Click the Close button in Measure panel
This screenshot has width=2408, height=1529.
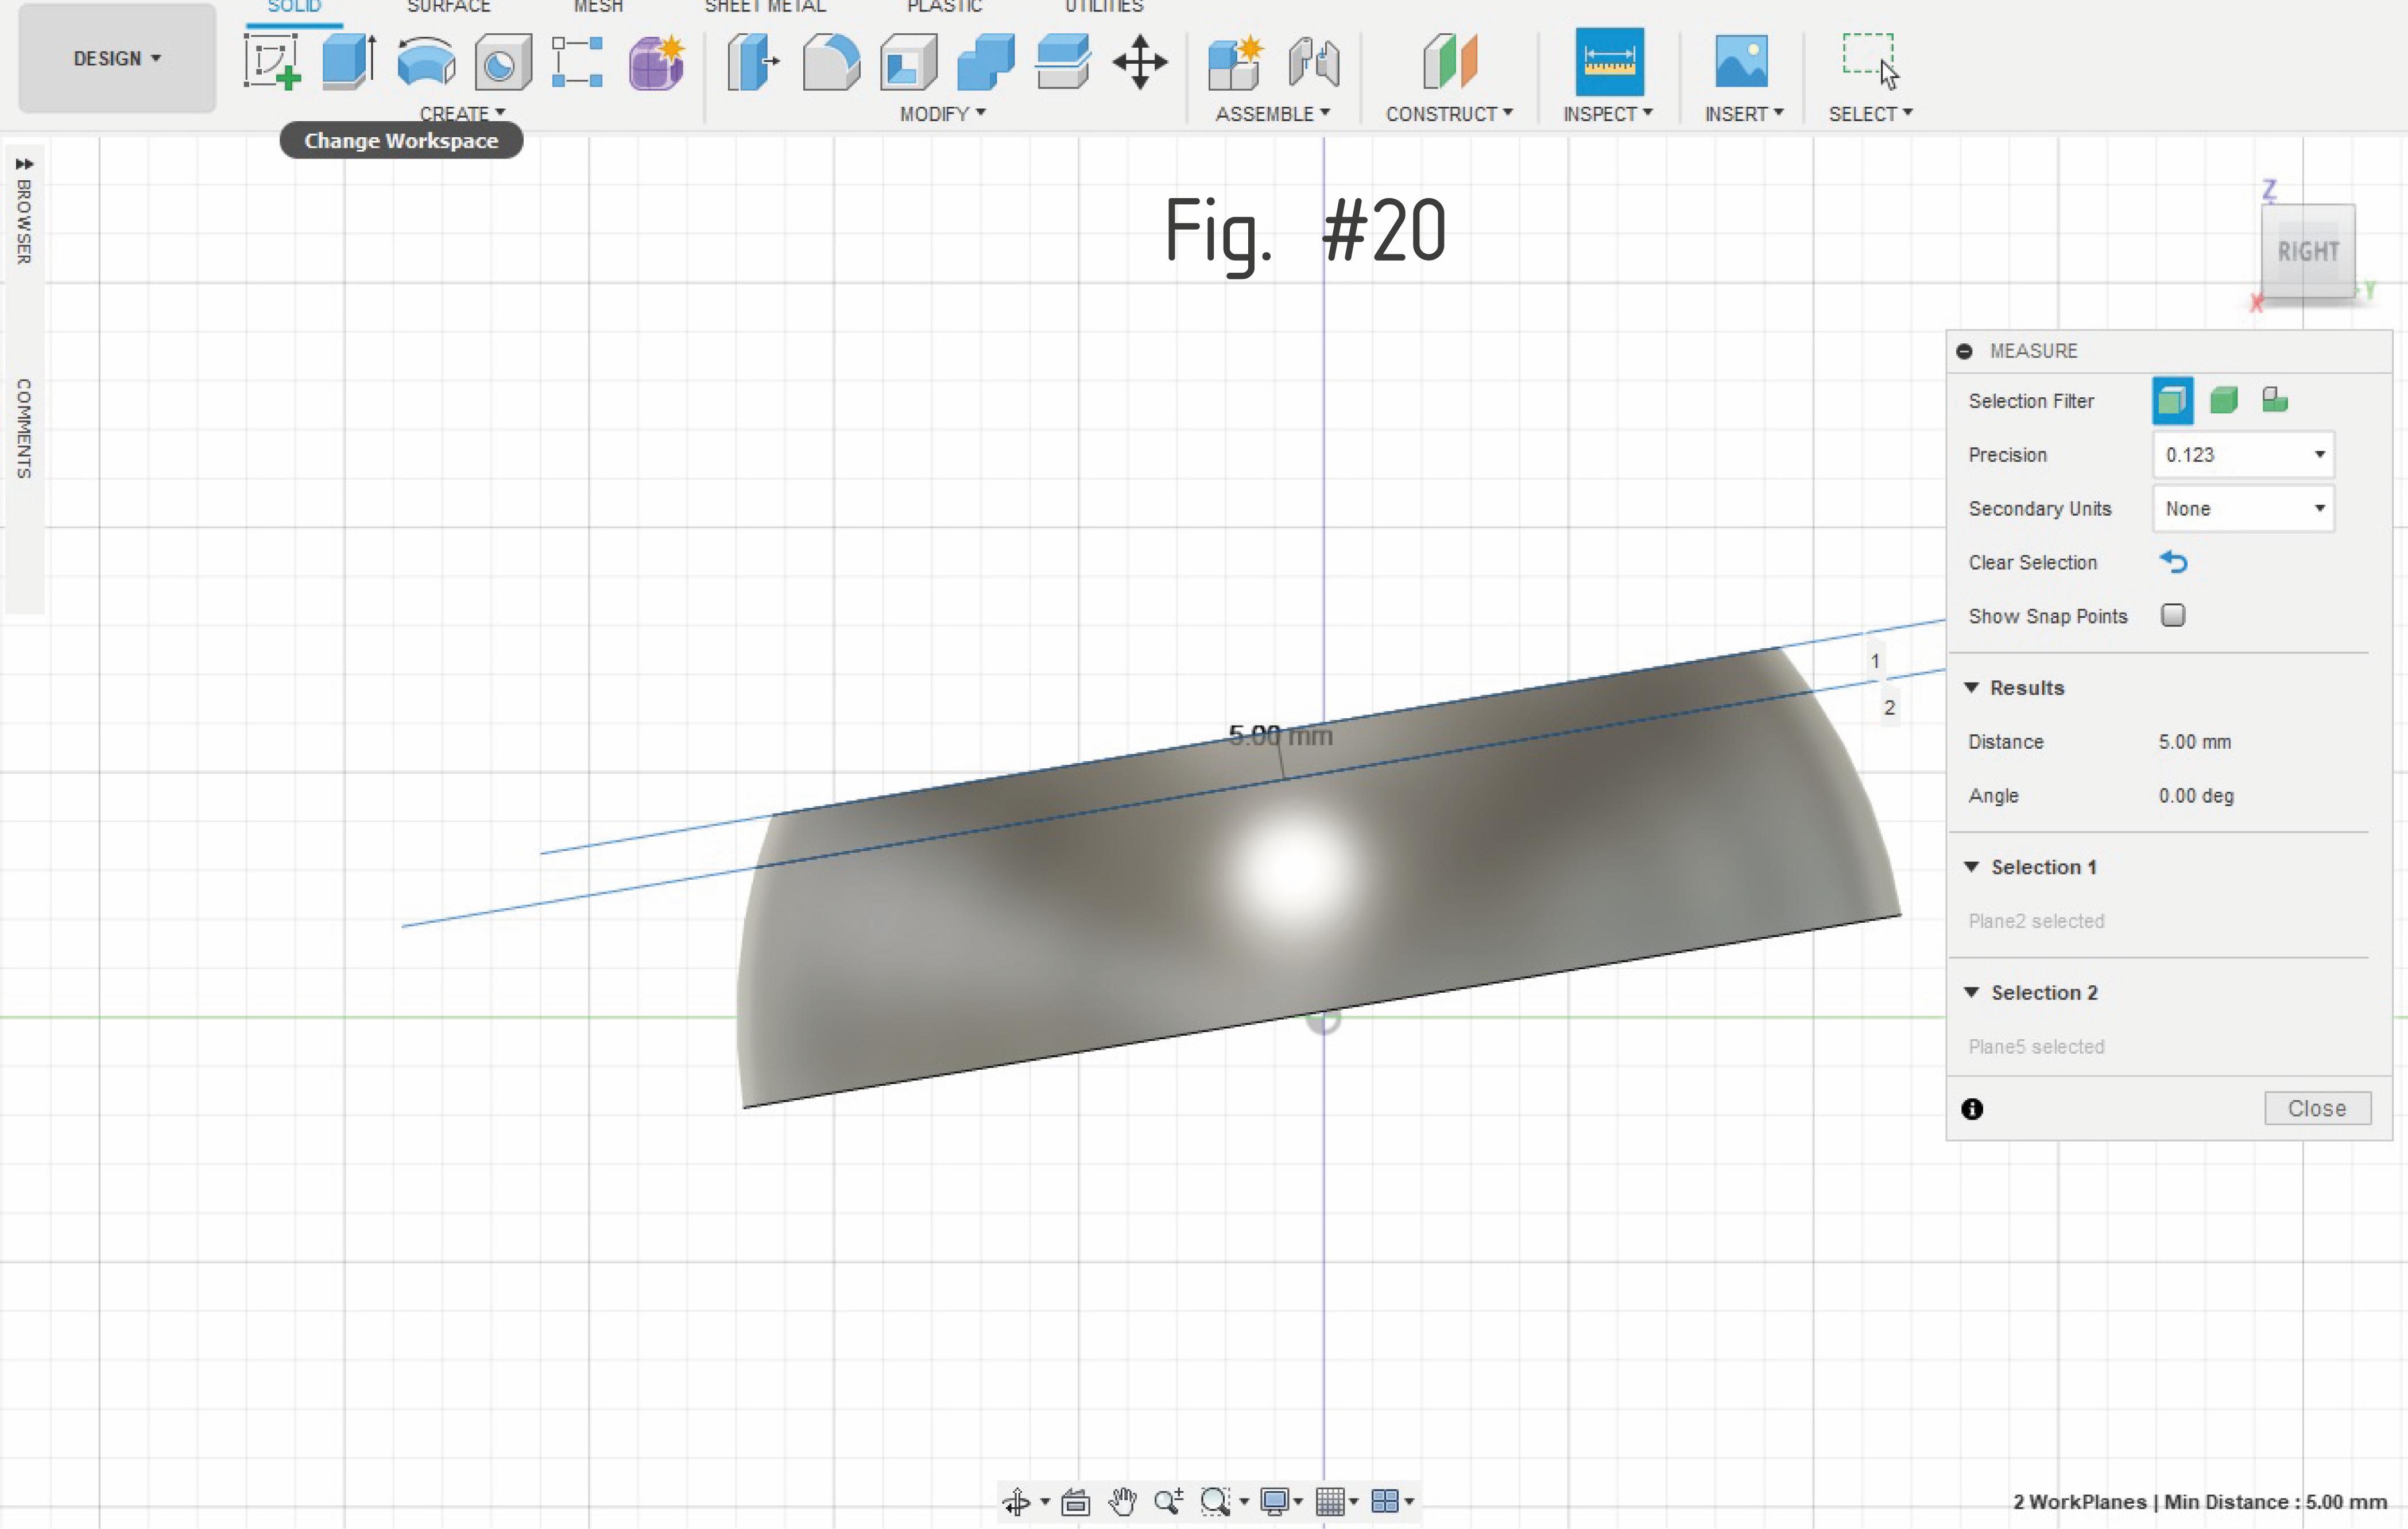(2316, 1108)
